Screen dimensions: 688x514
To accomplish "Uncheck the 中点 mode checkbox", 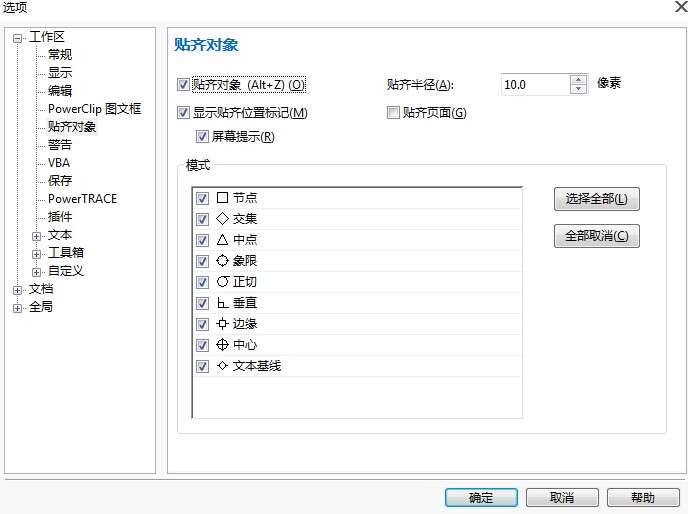I will tap(202, 240).
